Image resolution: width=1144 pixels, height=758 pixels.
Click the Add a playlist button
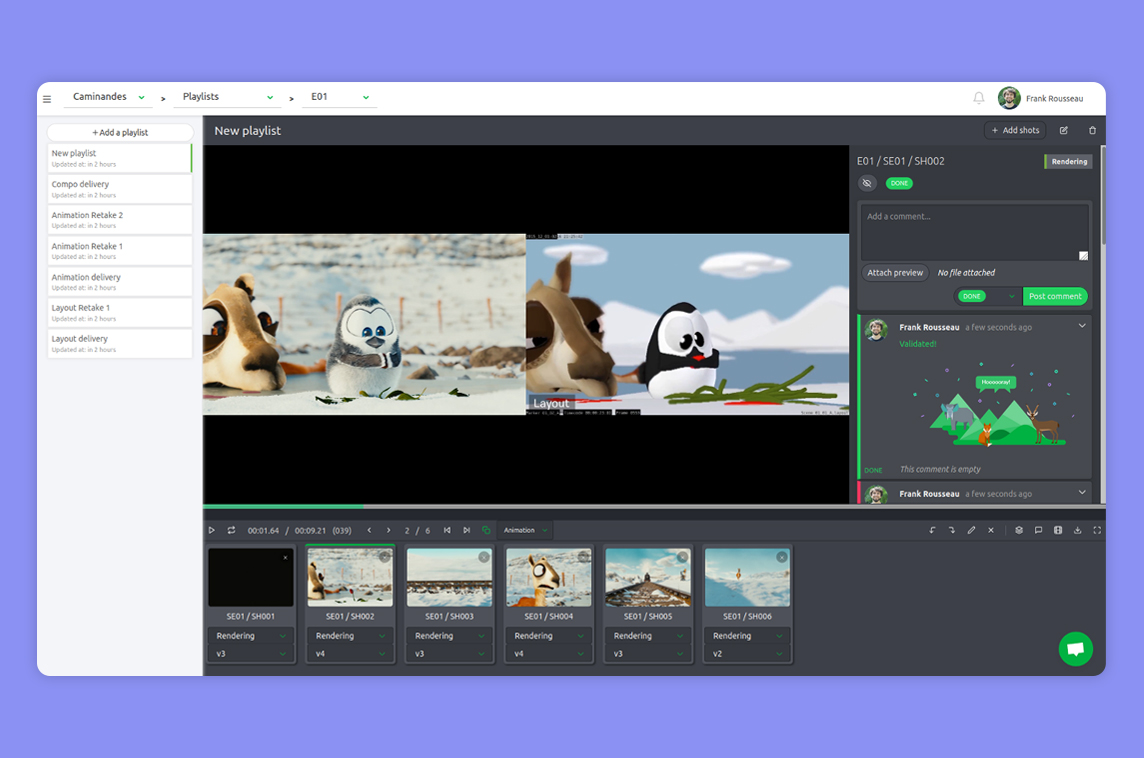coord(120,132)
